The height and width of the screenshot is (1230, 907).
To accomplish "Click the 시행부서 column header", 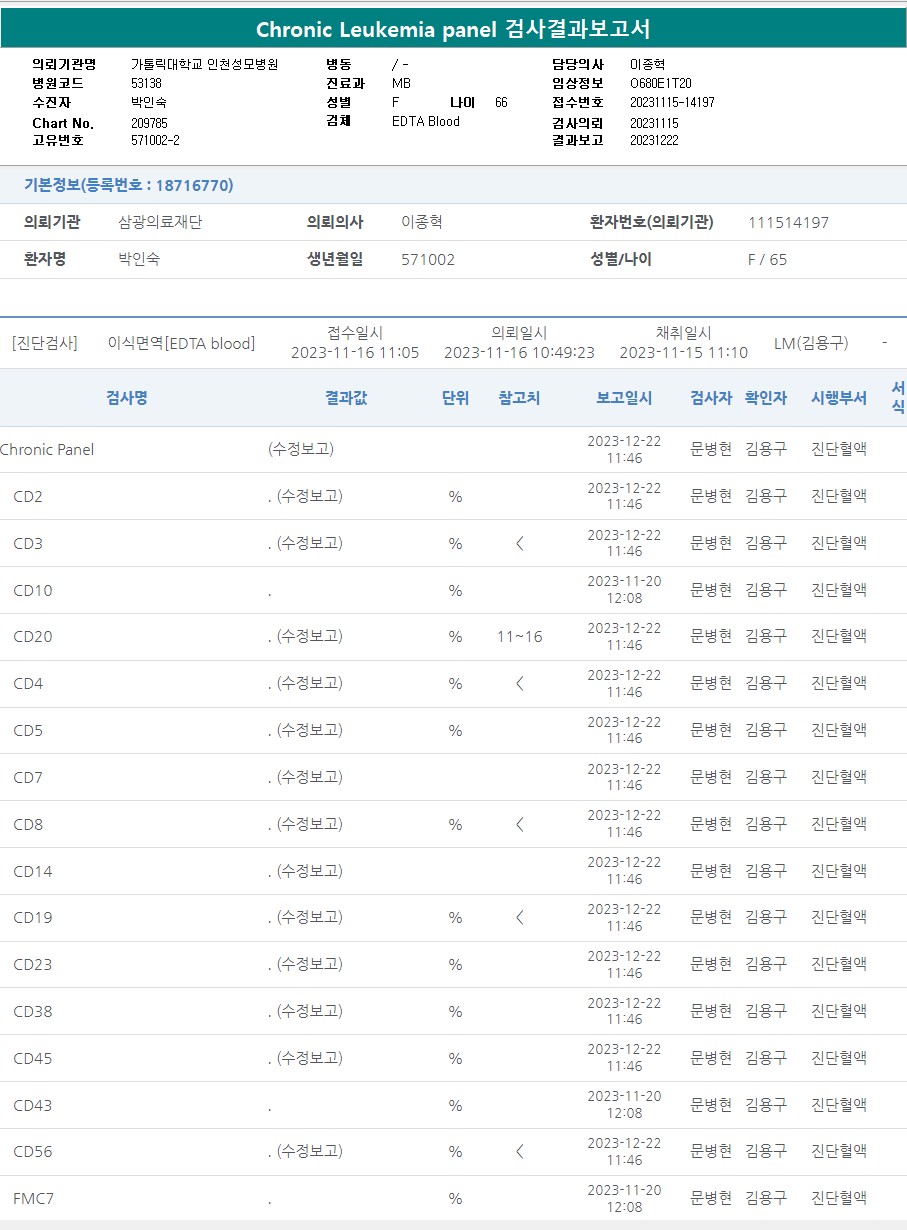I will [838, 398].
